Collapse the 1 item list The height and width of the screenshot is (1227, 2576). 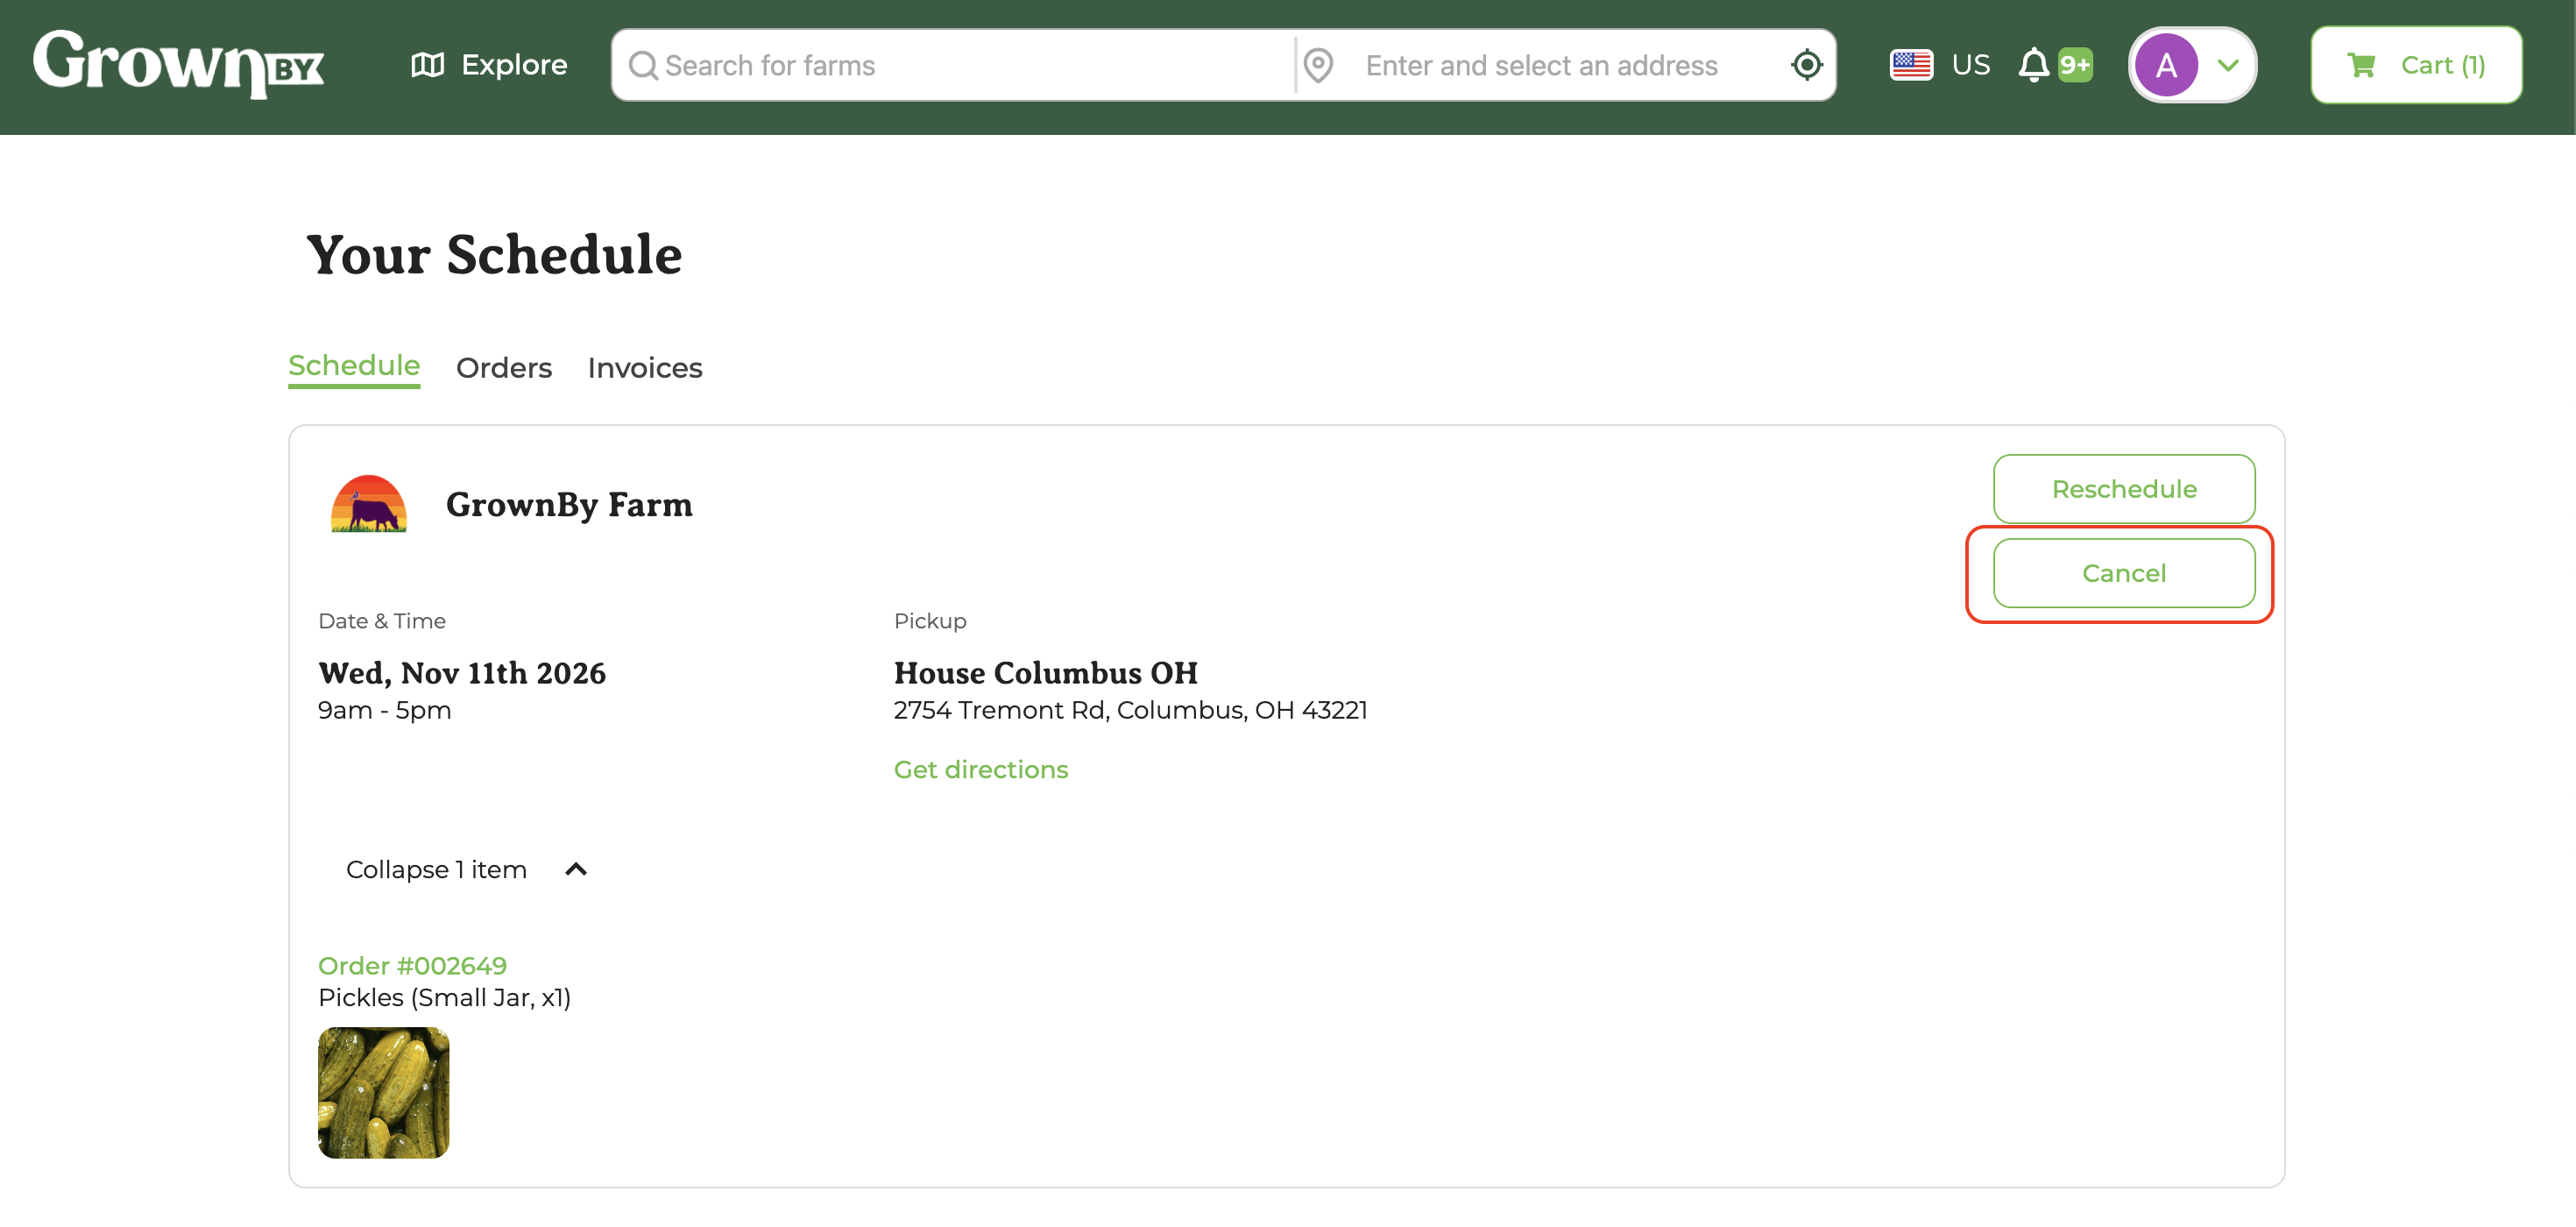click(x=465, y=869)
